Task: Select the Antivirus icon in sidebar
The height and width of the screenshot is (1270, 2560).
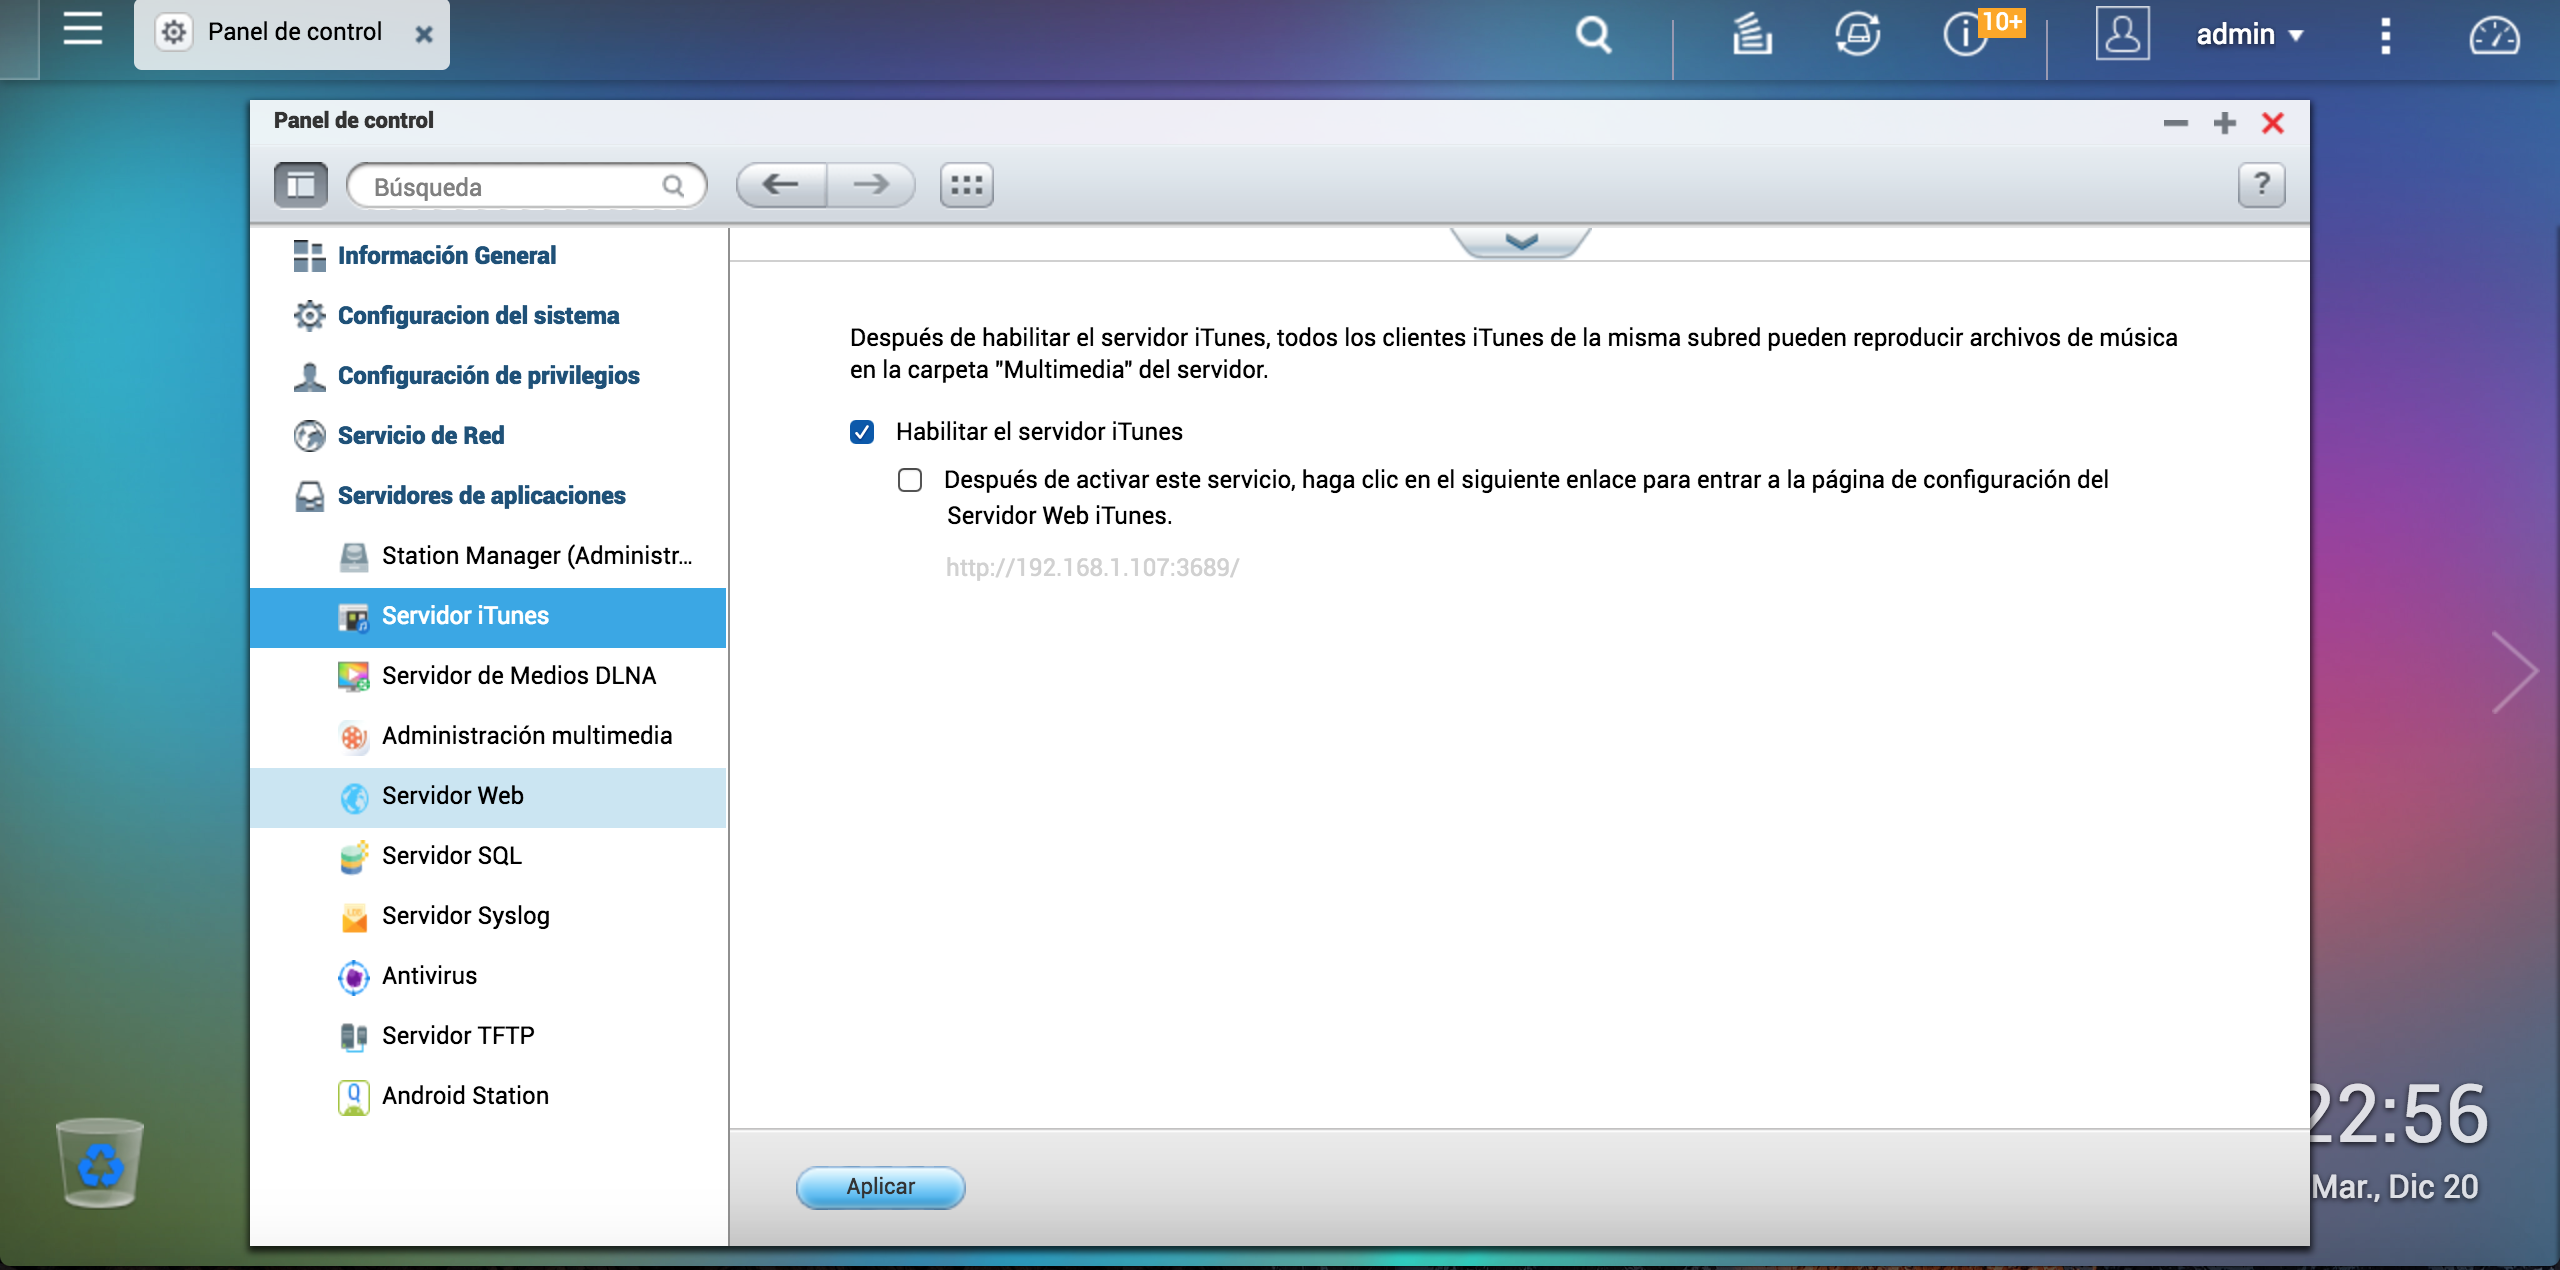Action: pyautogui.click(x=354, y=975)
